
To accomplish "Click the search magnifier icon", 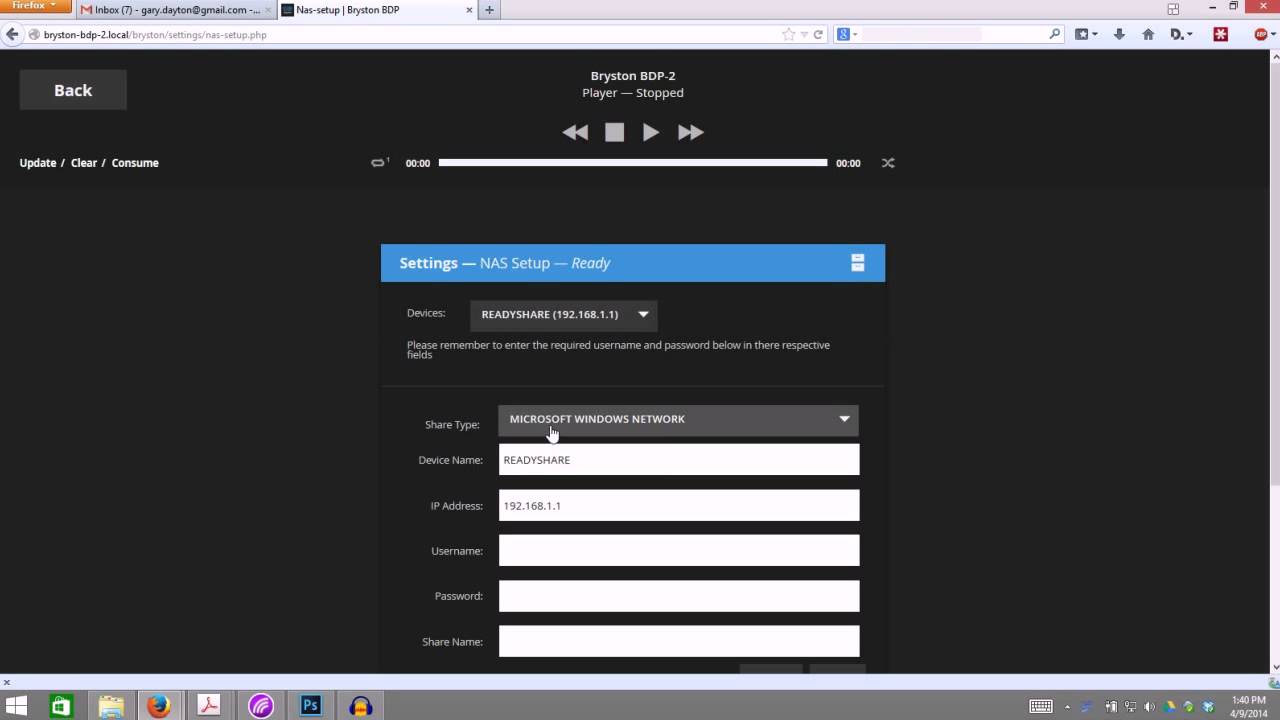I will 1055,34.
